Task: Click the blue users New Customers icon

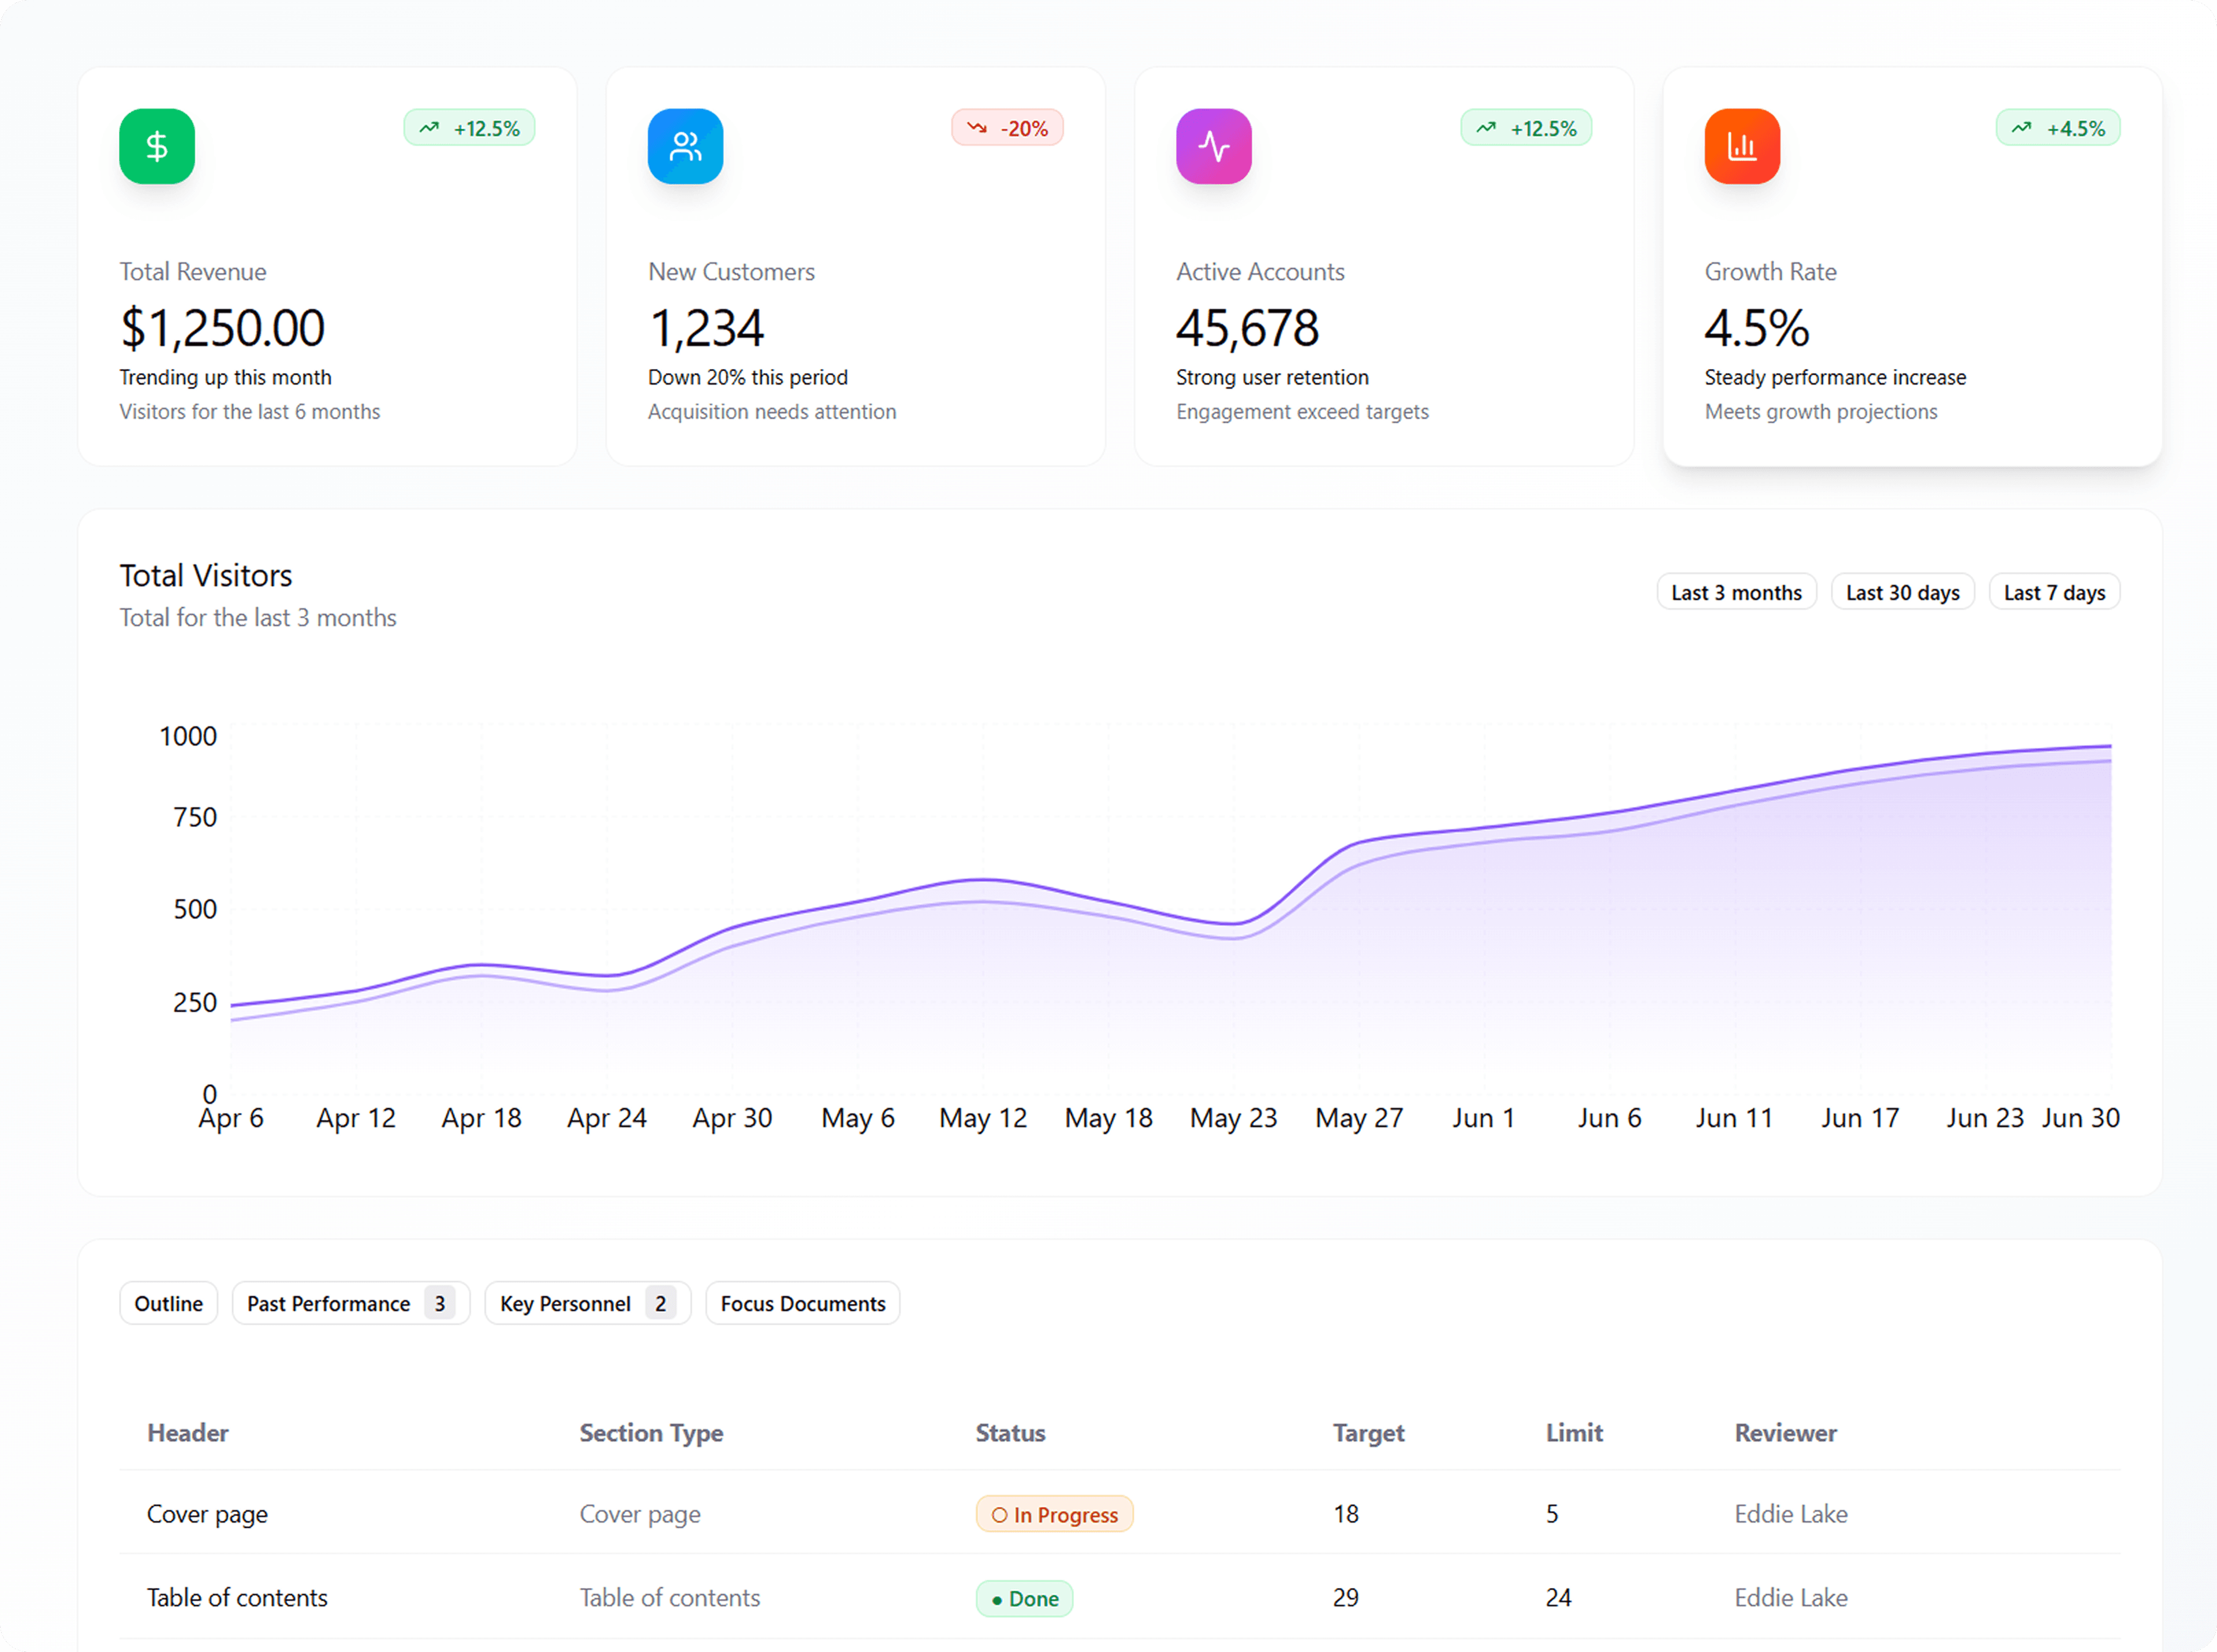Action: (x=685, y=147)
